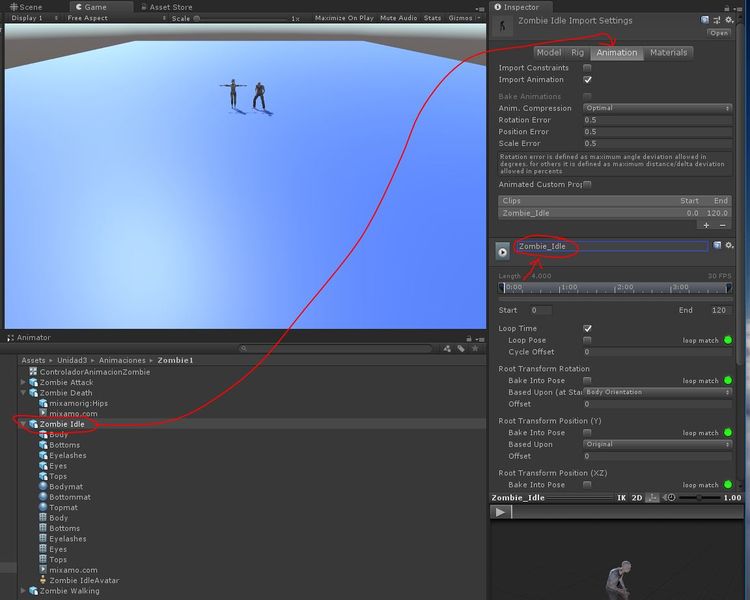Open the clip settings gear icon

(x=728, y=245)
